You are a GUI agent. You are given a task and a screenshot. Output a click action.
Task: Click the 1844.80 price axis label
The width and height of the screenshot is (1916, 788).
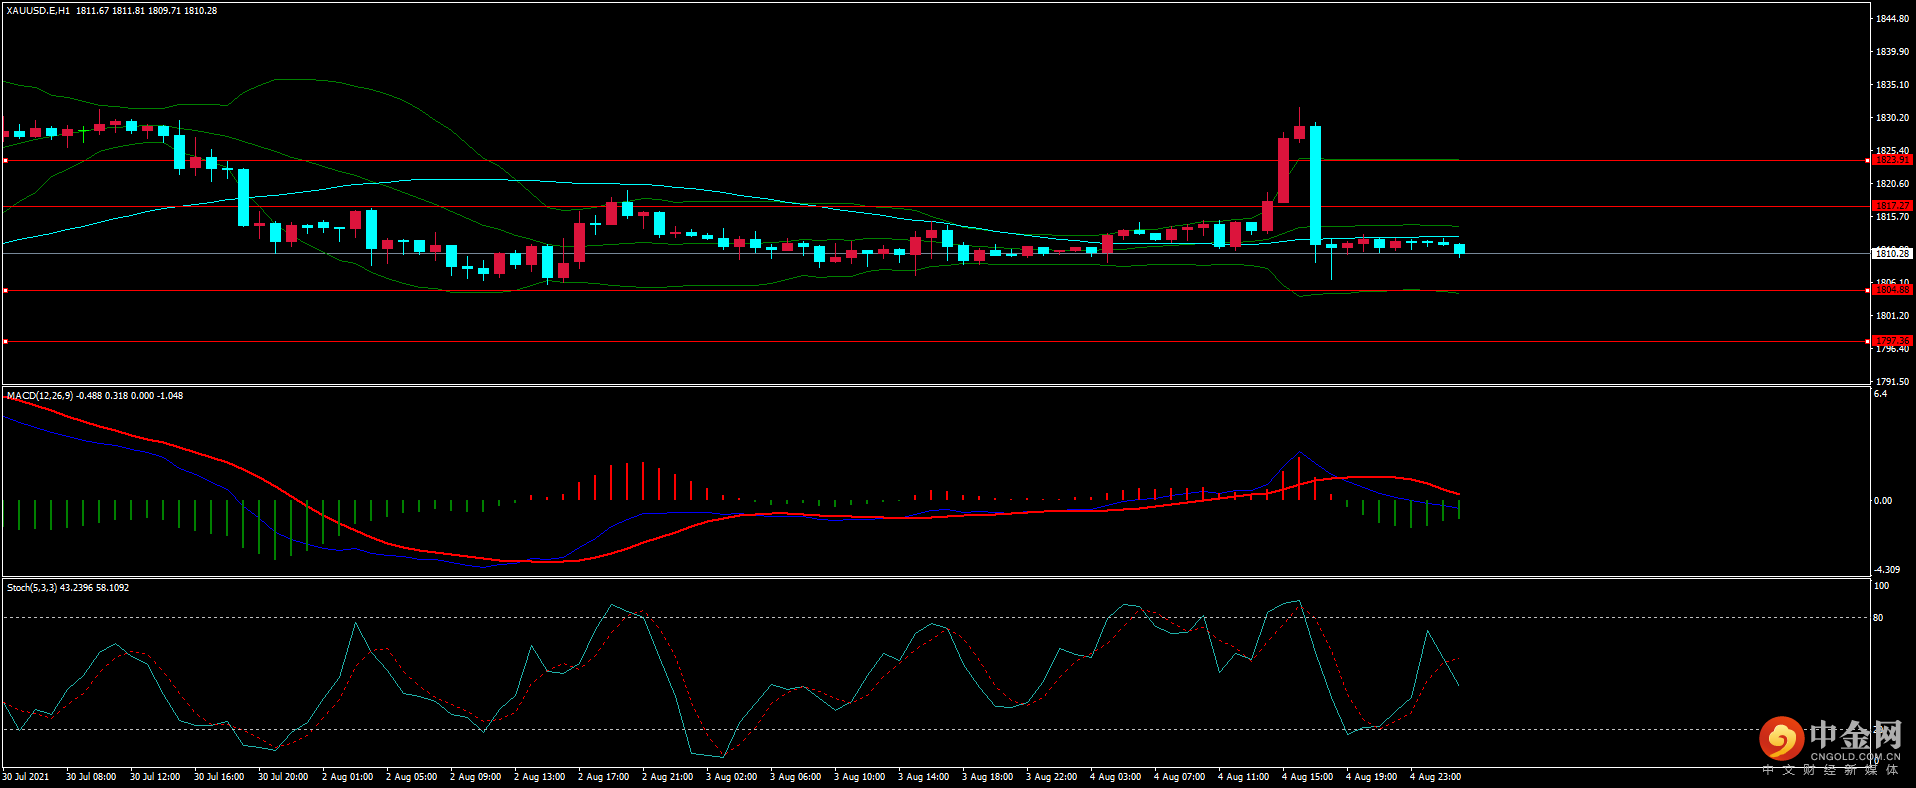pyautogui.click(x=1892, y=19)
